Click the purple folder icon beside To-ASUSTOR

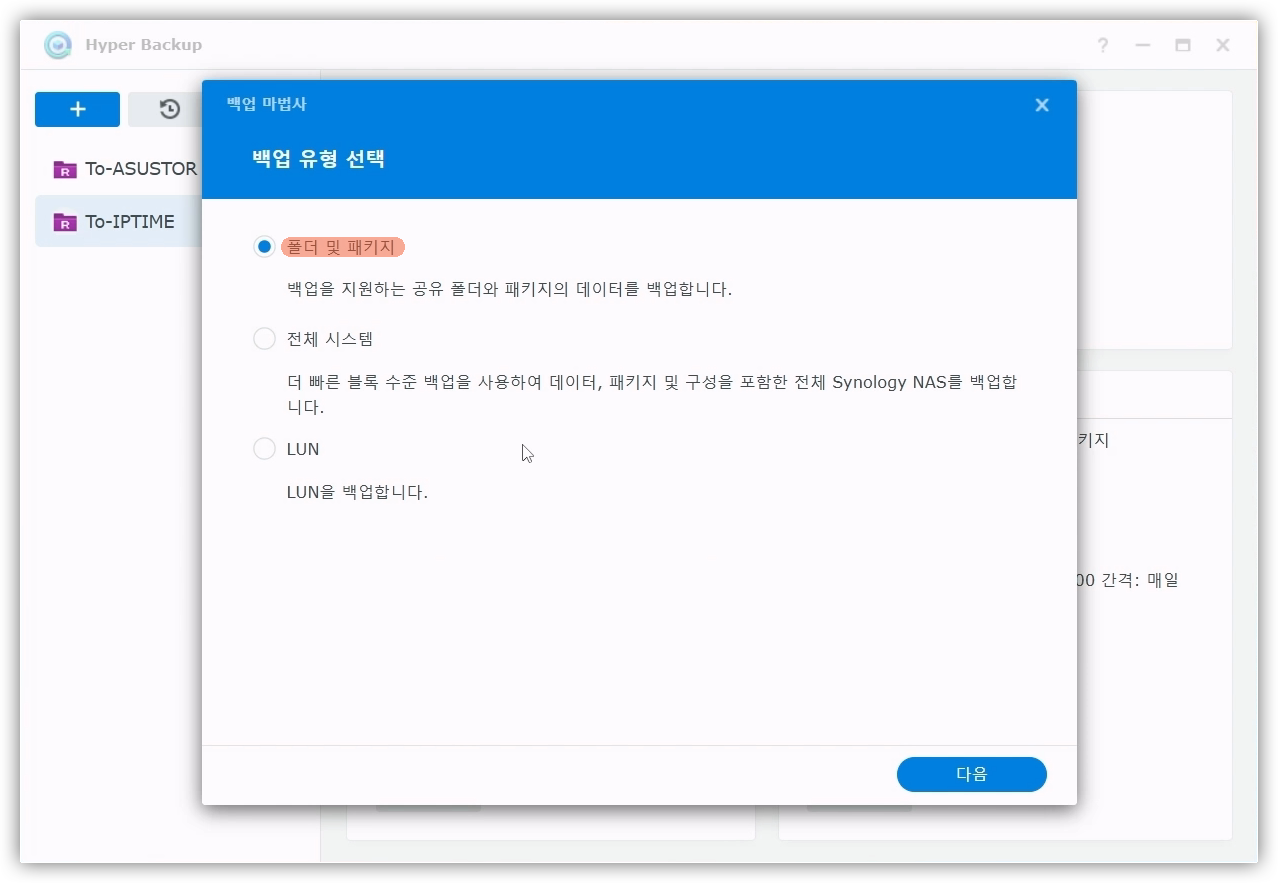[65, 169]
